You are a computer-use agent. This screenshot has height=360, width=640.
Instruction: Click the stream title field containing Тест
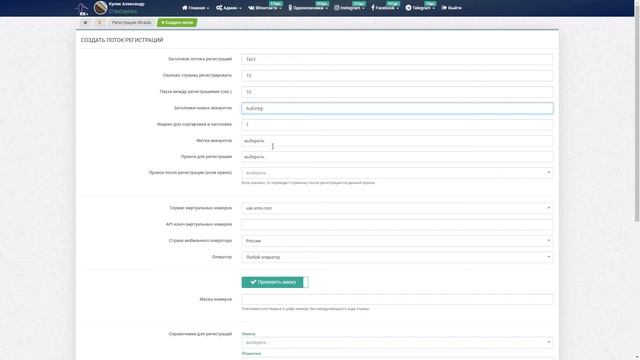(x=397, y=59)
